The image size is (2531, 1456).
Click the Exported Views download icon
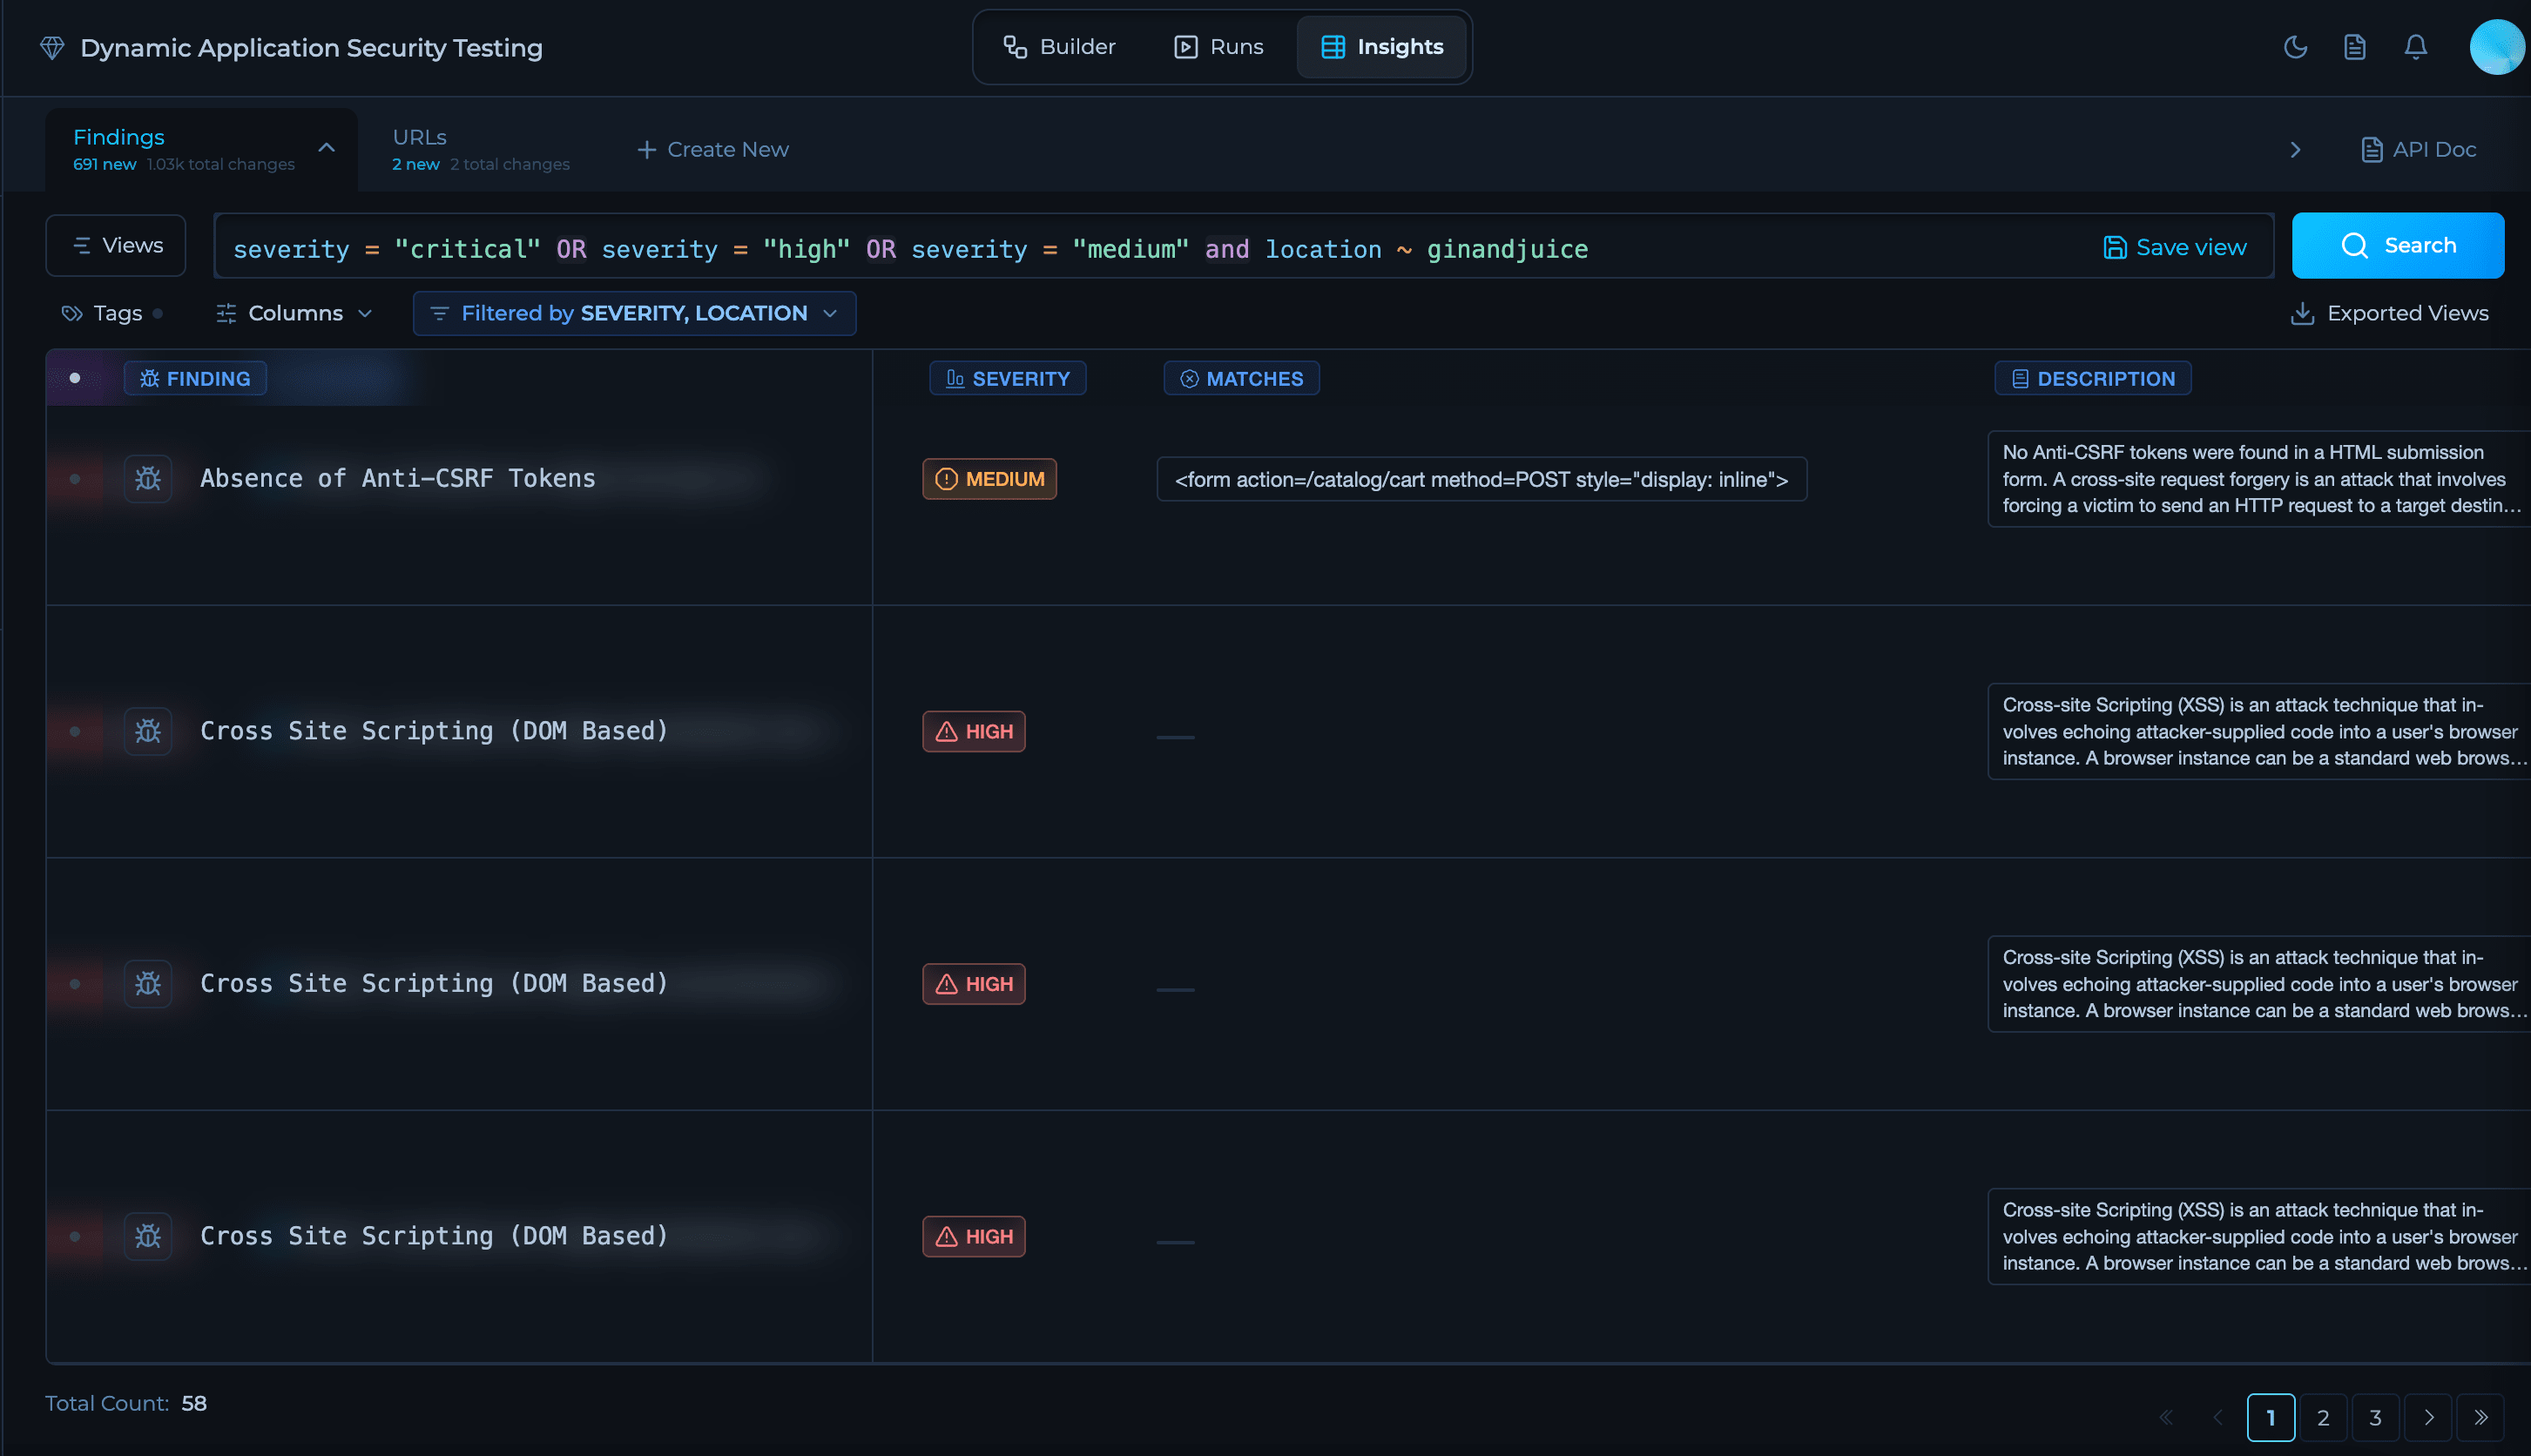[x=2302, y=313]
